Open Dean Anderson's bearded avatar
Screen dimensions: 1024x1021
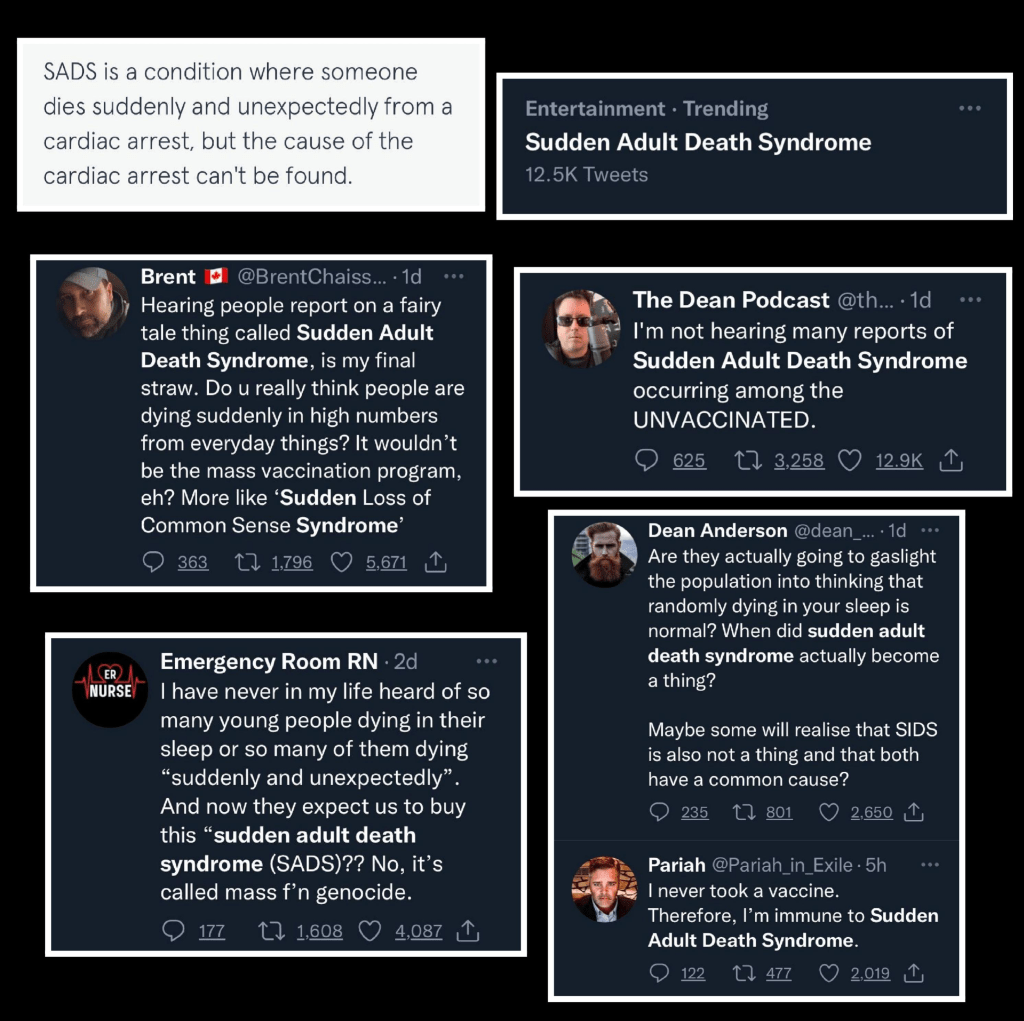[x=604, y=555]
